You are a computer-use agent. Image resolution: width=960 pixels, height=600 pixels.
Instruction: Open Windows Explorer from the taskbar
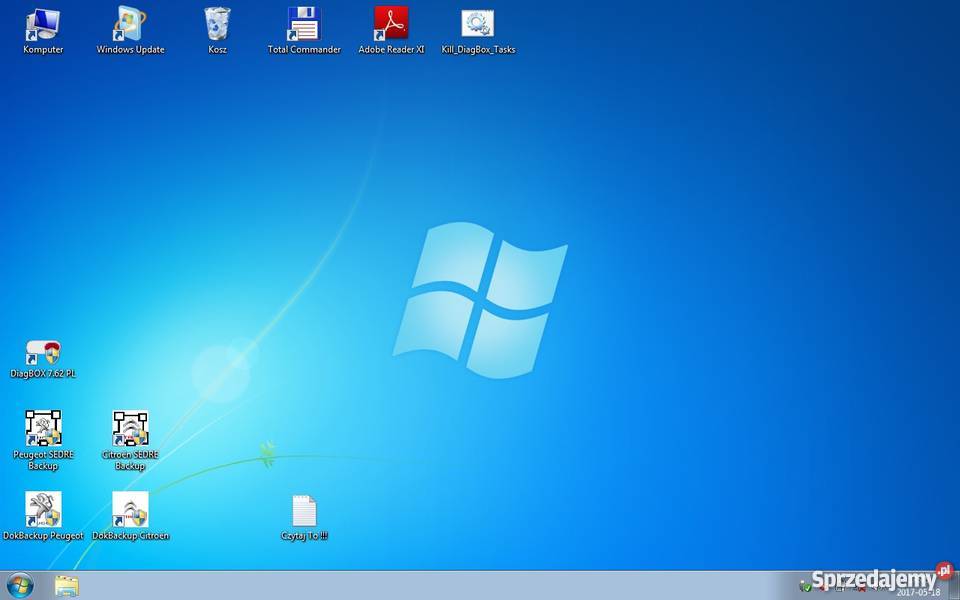coord(67,585)
